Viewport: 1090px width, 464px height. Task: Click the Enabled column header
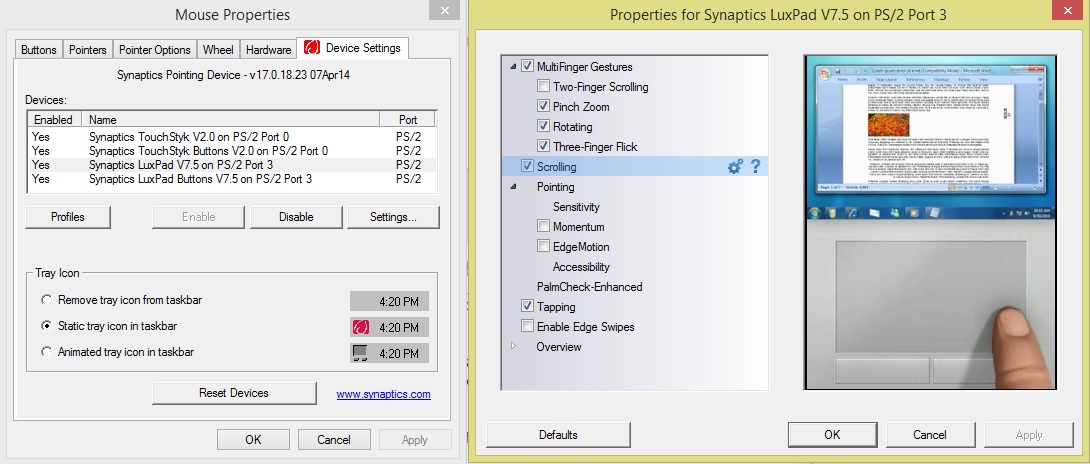[x=55, y=120]
